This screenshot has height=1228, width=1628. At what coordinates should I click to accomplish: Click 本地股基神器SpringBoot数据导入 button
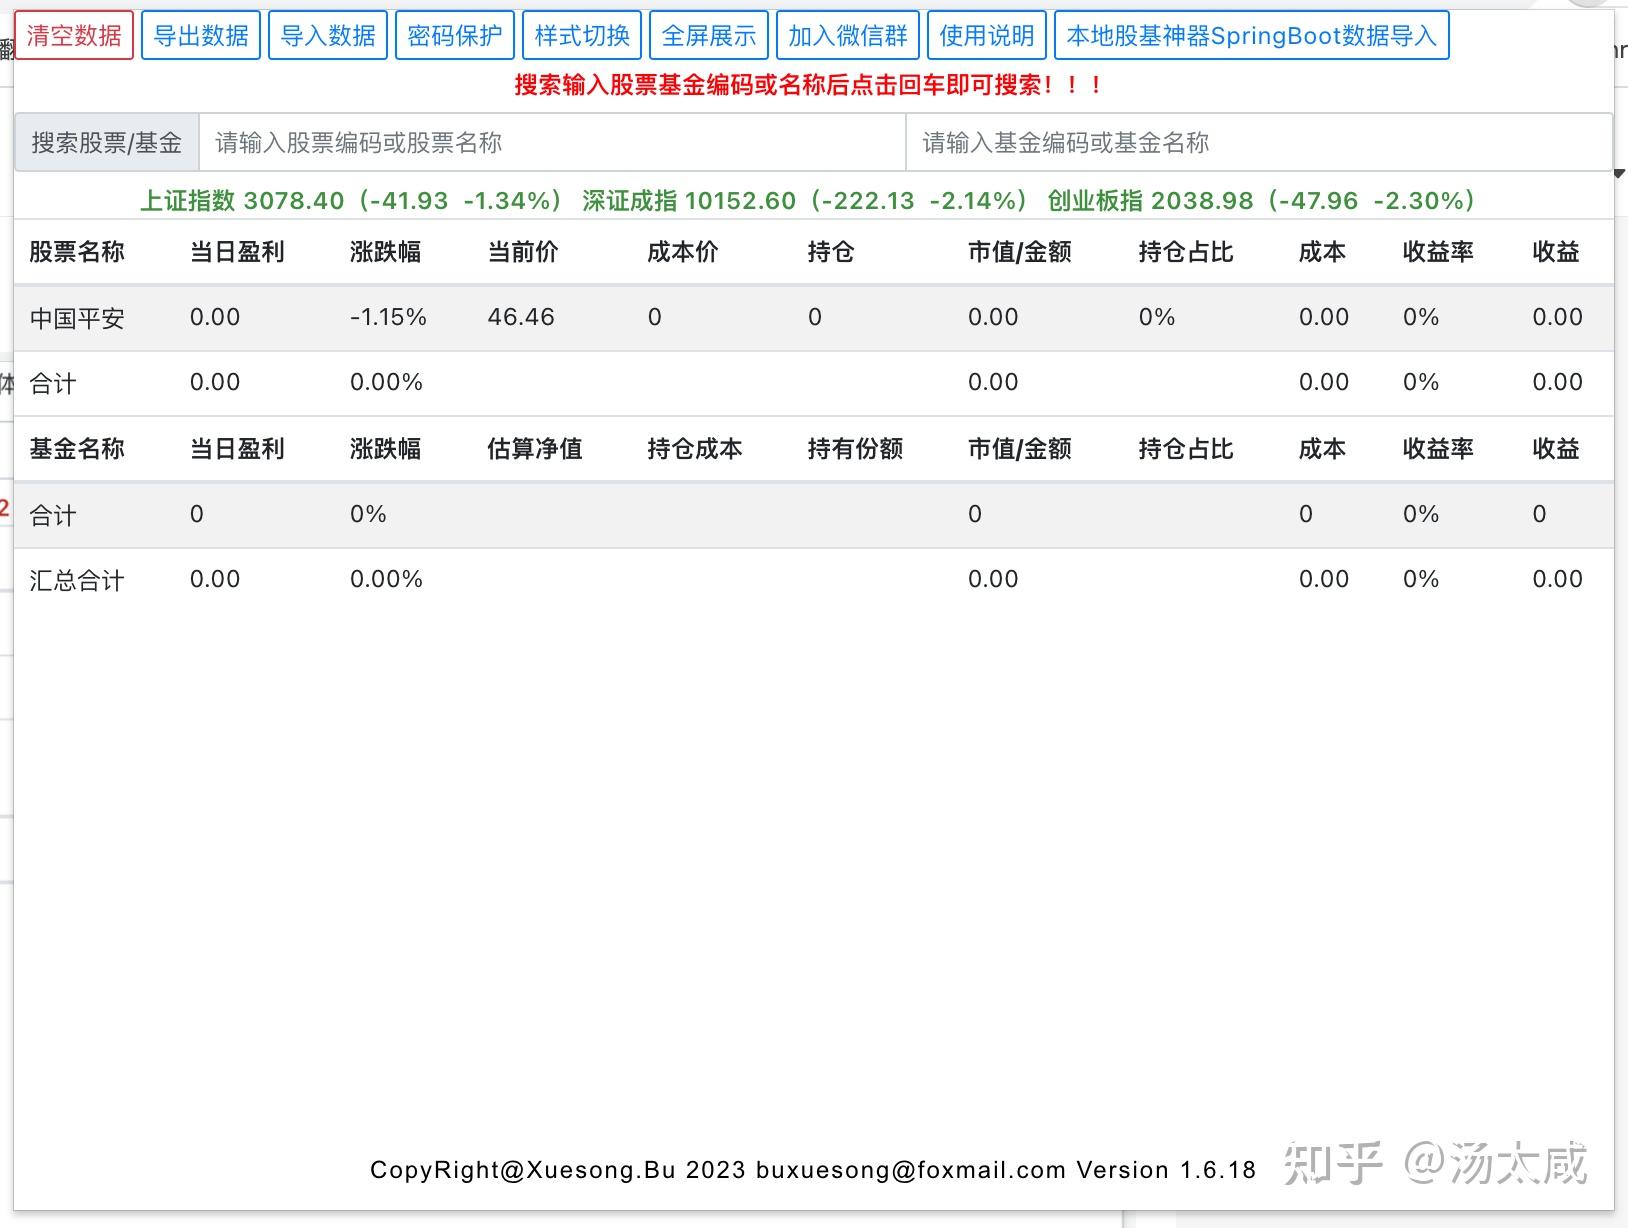click(x=1253, y=34)
